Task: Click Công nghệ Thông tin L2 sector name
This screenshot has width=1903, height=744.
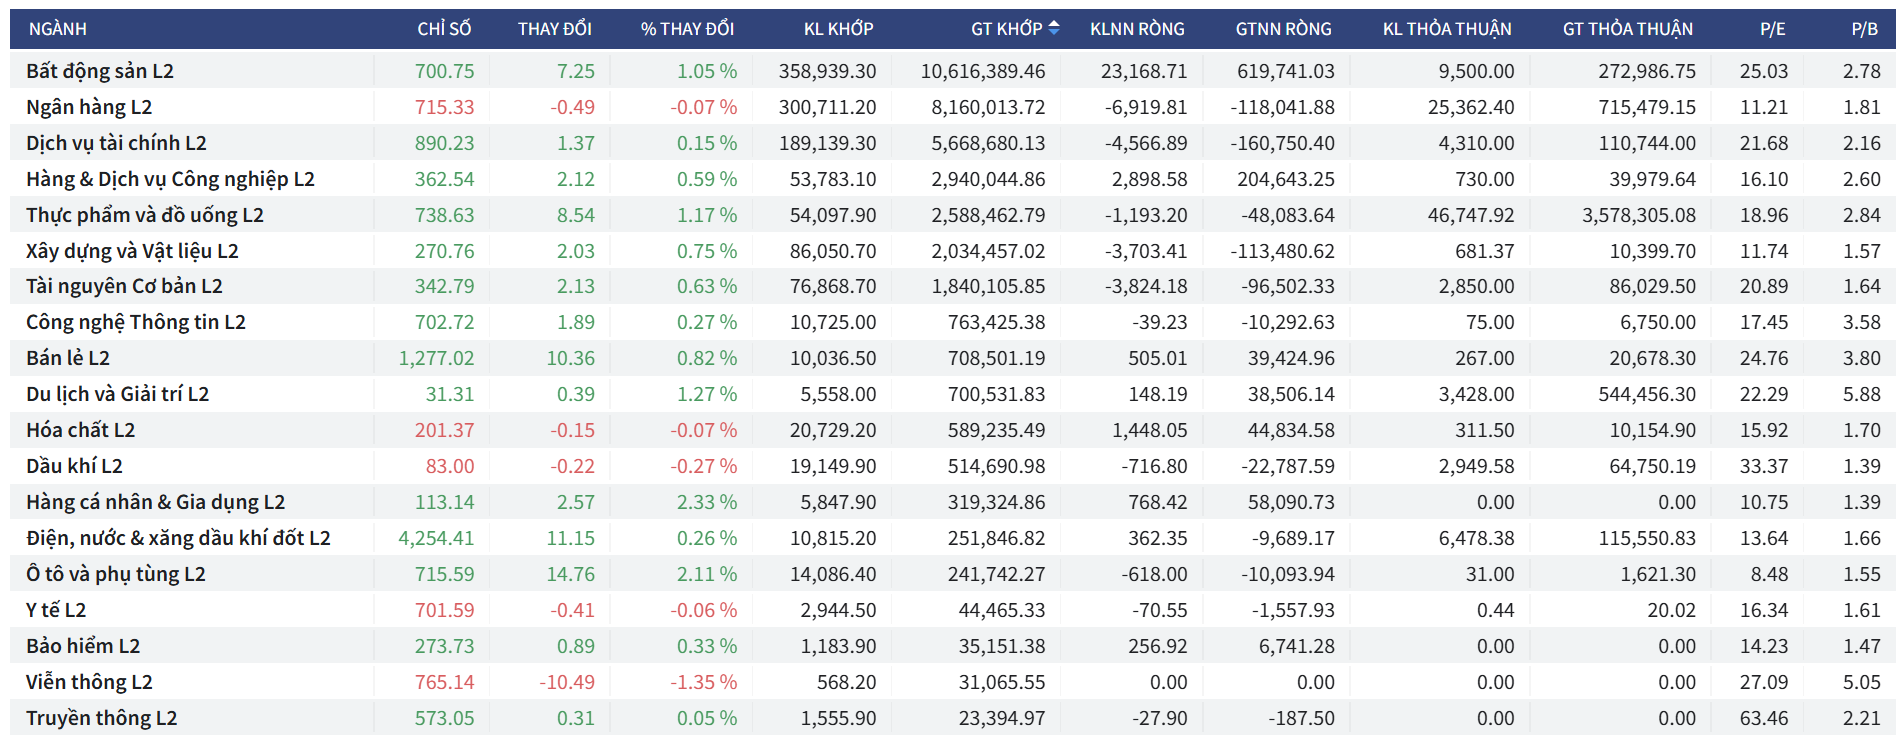Action: tap(136, 322)
